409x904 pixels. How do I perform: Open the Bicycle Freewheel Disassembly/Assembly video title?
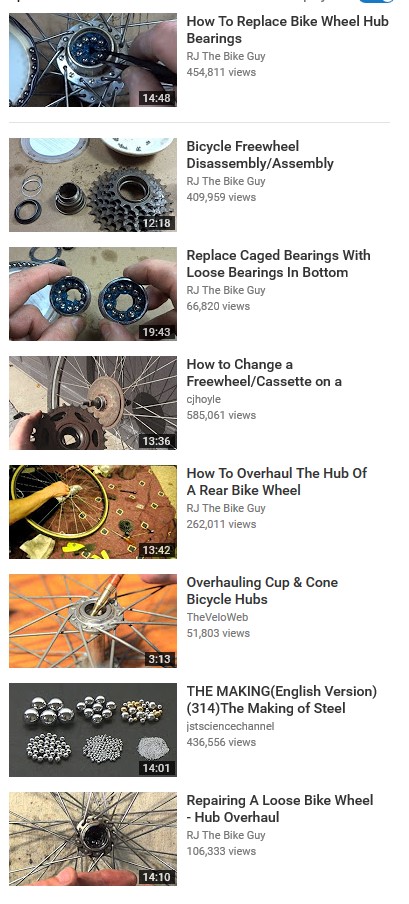tap(260, 155)
